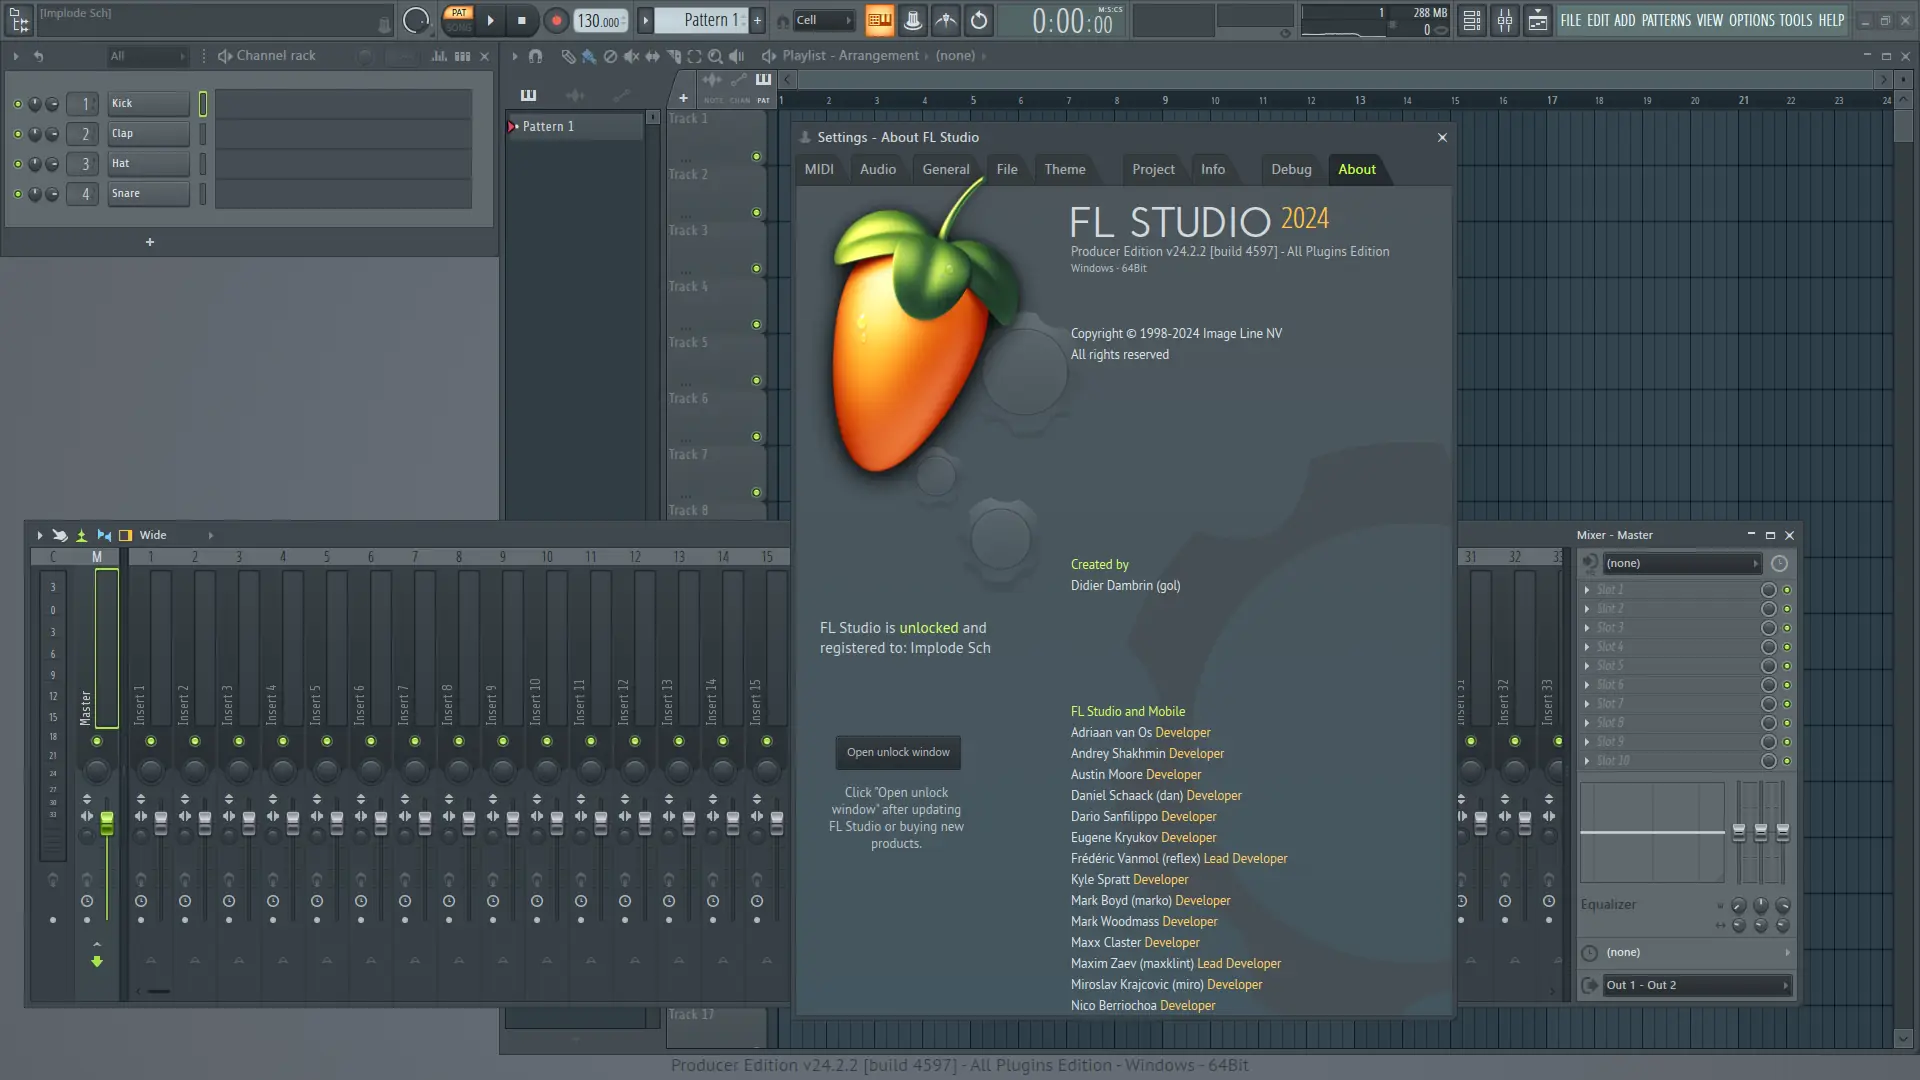Toggle Track 2 mute LED in playlist
This screenshot has width=1920, height=1080.
tap(756, 212)
